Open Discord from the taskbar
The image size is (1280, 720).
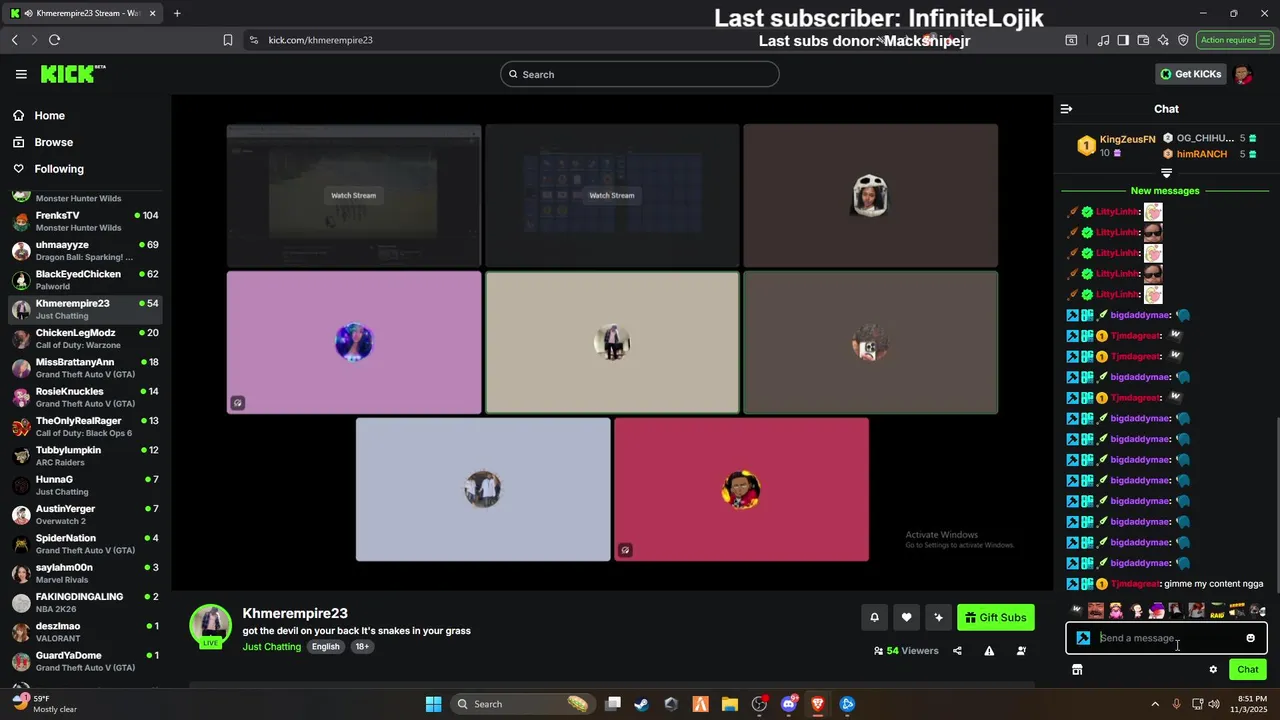789,704
